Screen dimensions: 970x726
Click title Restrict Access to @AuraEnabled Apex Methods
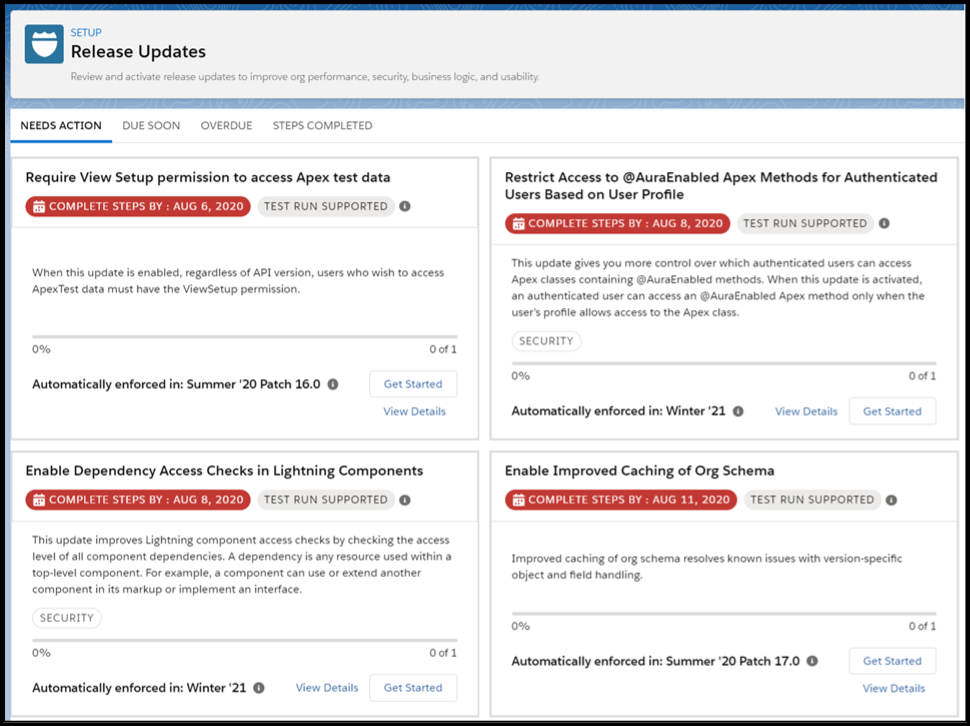tap(721, 186)
